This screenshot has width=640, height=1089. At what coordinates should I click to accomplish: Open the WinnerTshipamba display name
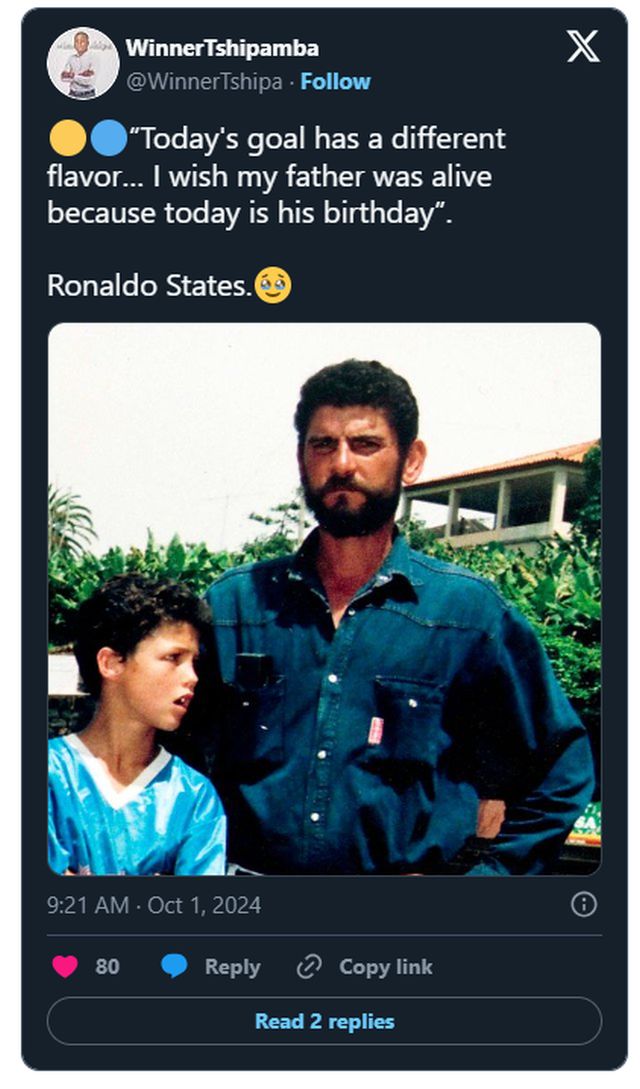point(222,48)
